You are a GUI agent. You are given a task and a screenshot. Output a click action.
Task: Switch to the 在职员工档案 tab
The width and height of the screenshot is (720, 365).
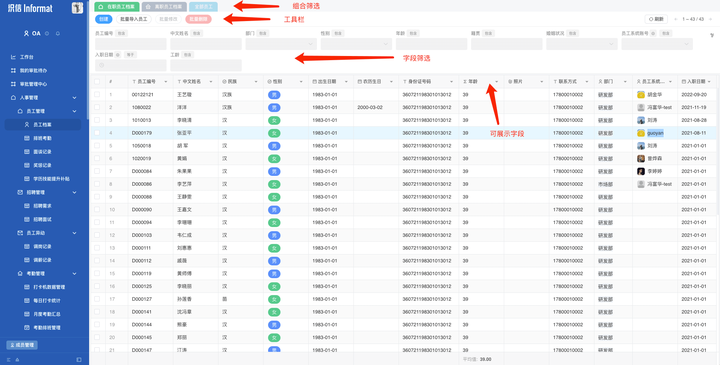(117, 6)
